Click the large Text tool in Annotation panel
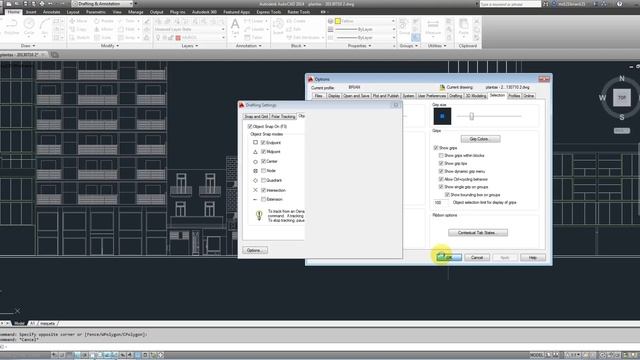Viewport: 640px width, 360px height. [x=235, y=27]
